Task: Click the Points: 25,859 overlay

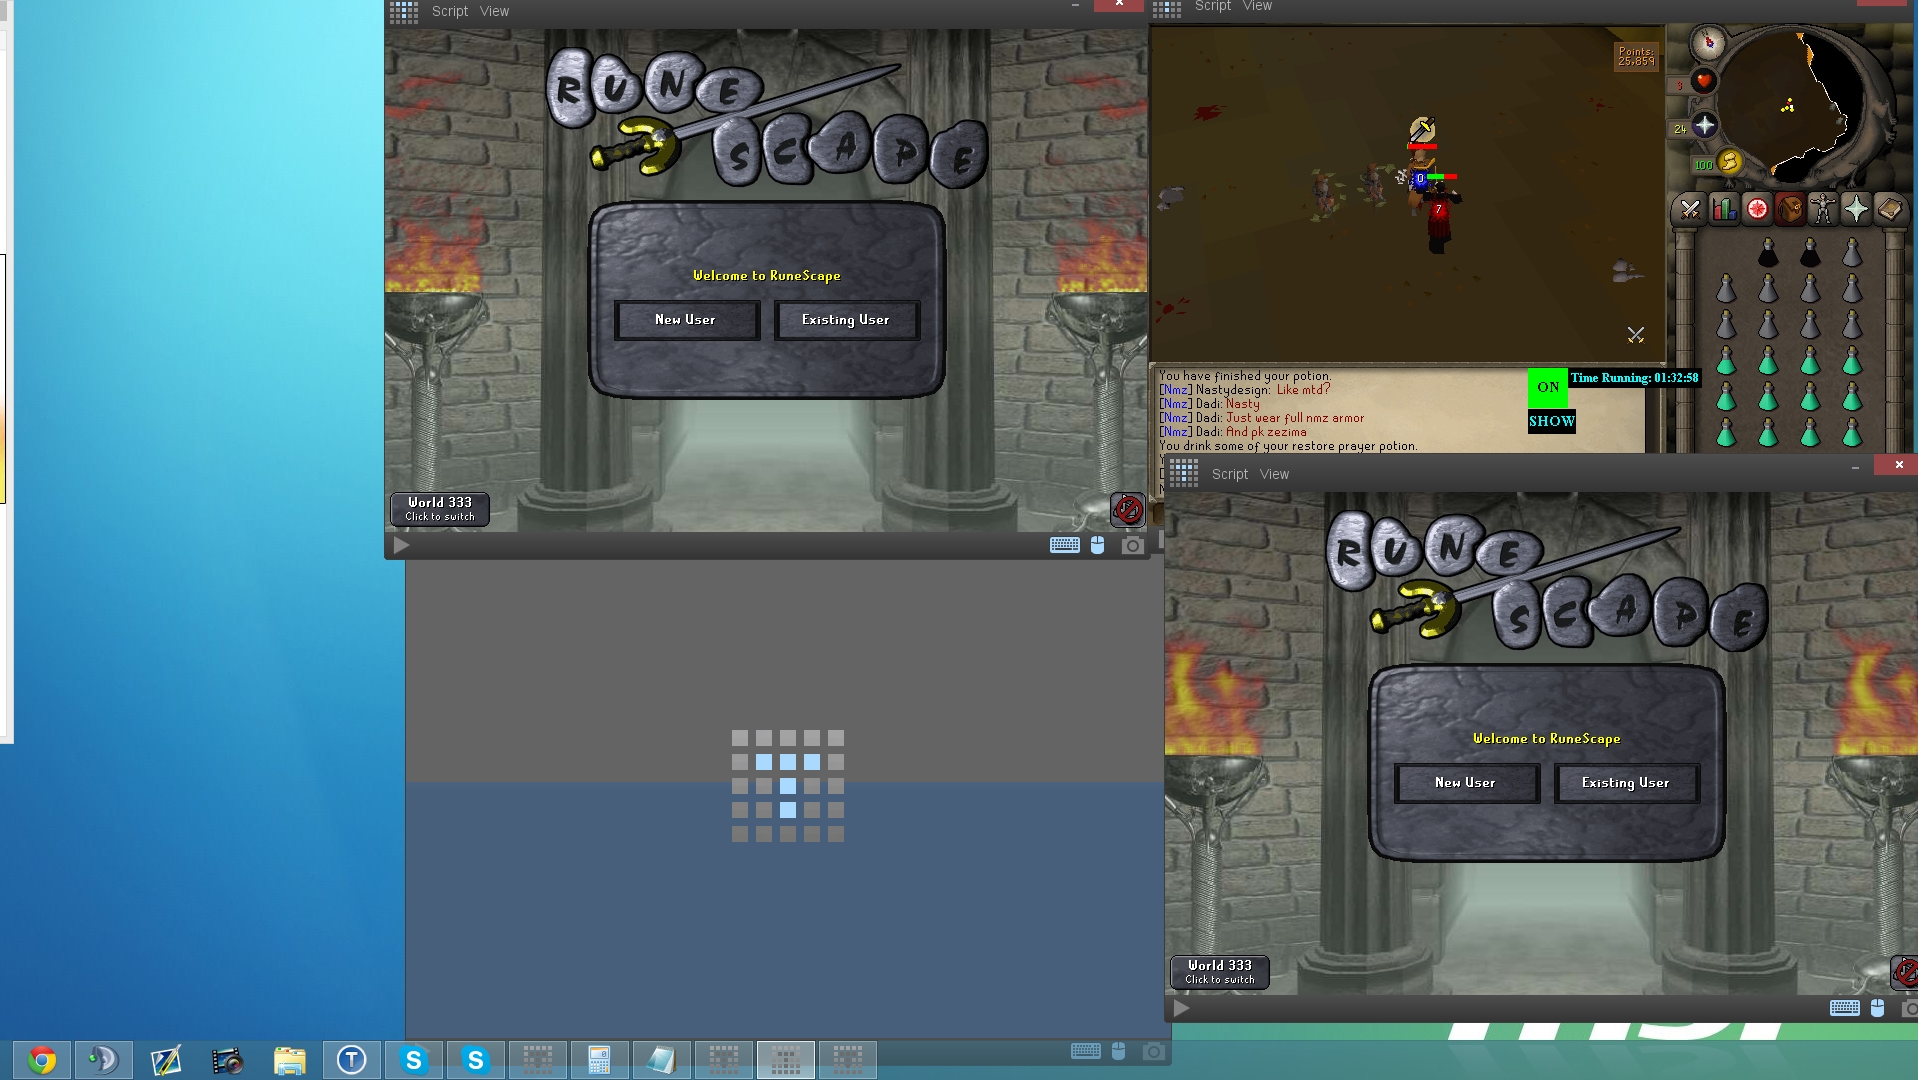Action: 1636,56
